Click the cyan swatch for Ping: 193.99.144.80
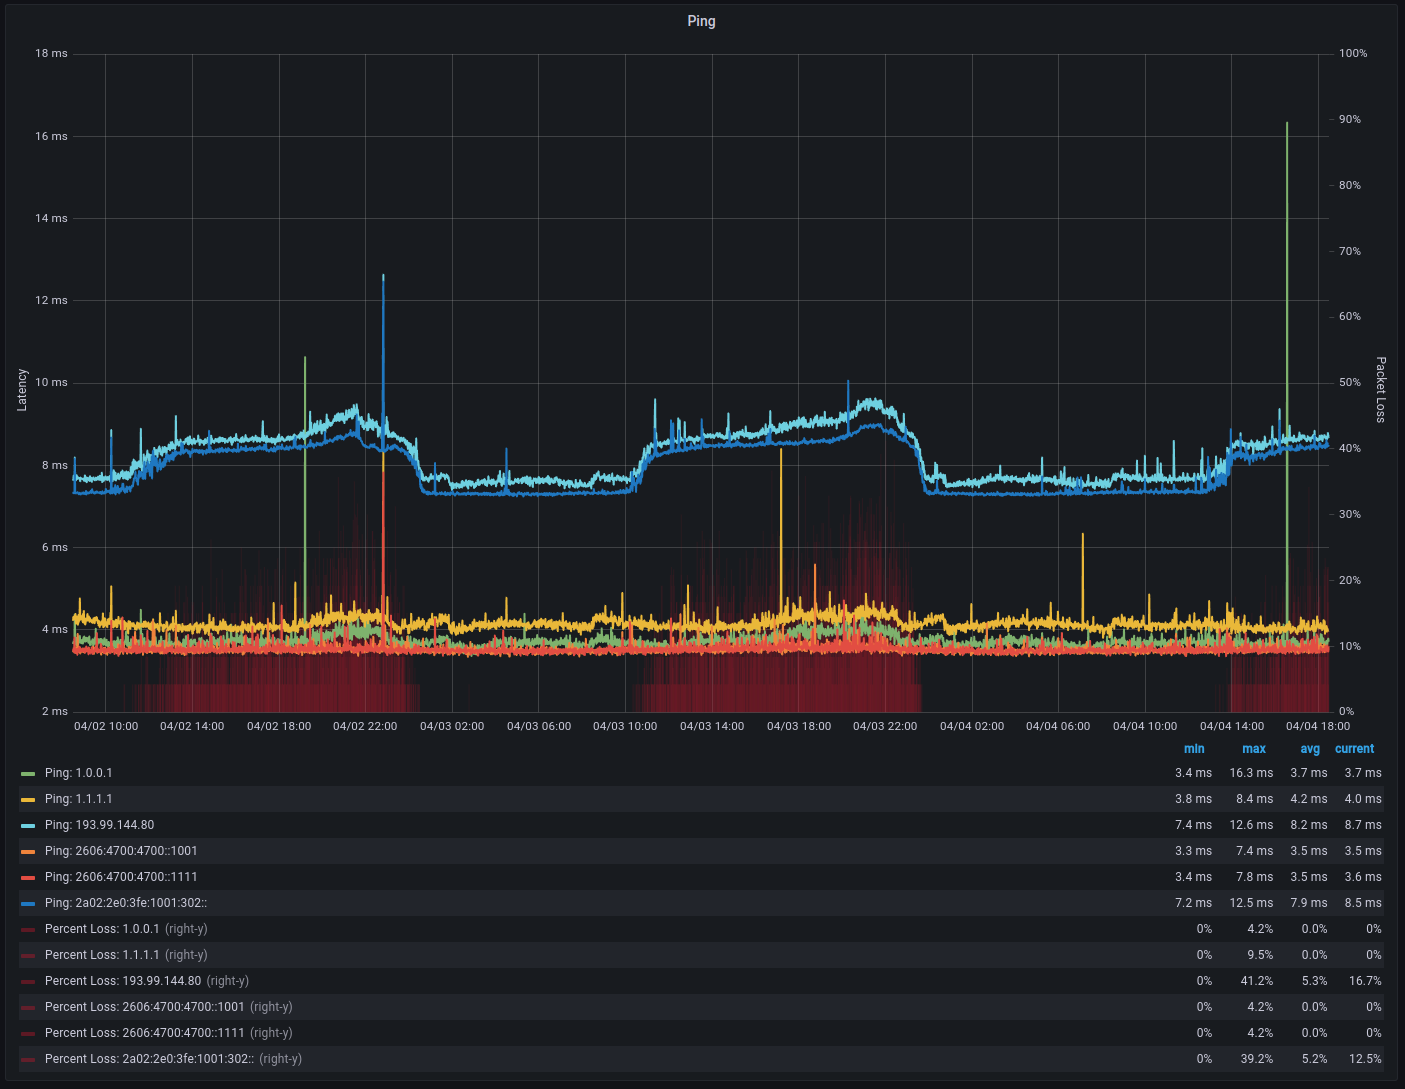 point(27,824)
